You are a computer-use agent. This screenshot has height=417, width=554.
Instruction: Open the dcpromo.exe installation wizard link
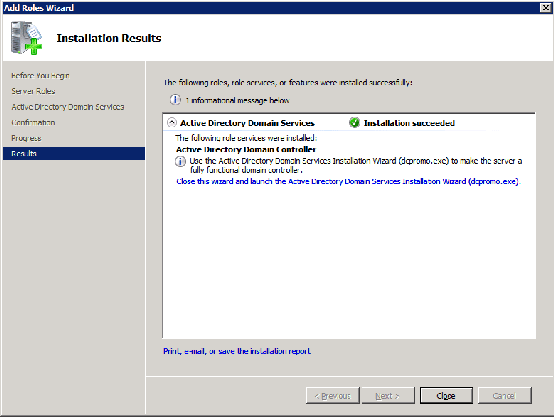348,181
